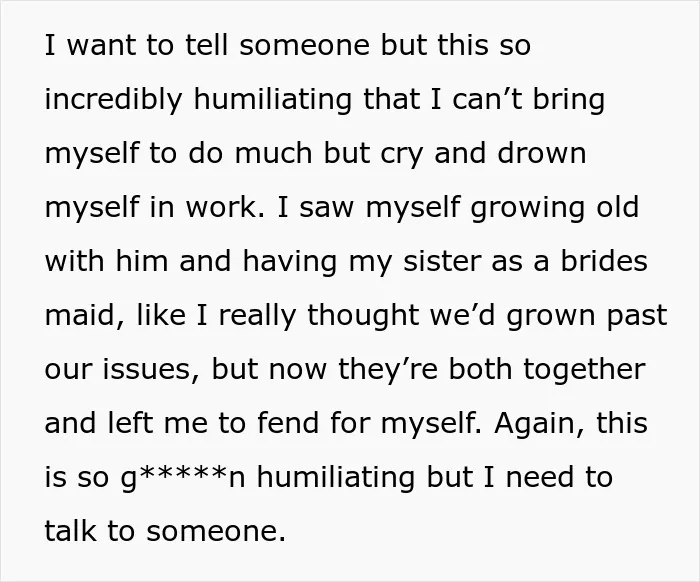Click the word "incredibly" in the paragraph

click(x=113, y=100)
